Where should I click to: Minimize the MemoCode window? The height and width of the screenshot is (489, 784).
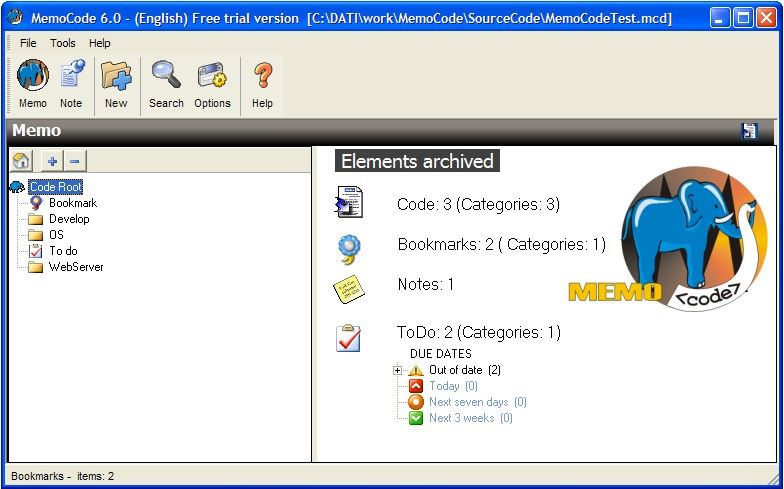tap(720, 18)
